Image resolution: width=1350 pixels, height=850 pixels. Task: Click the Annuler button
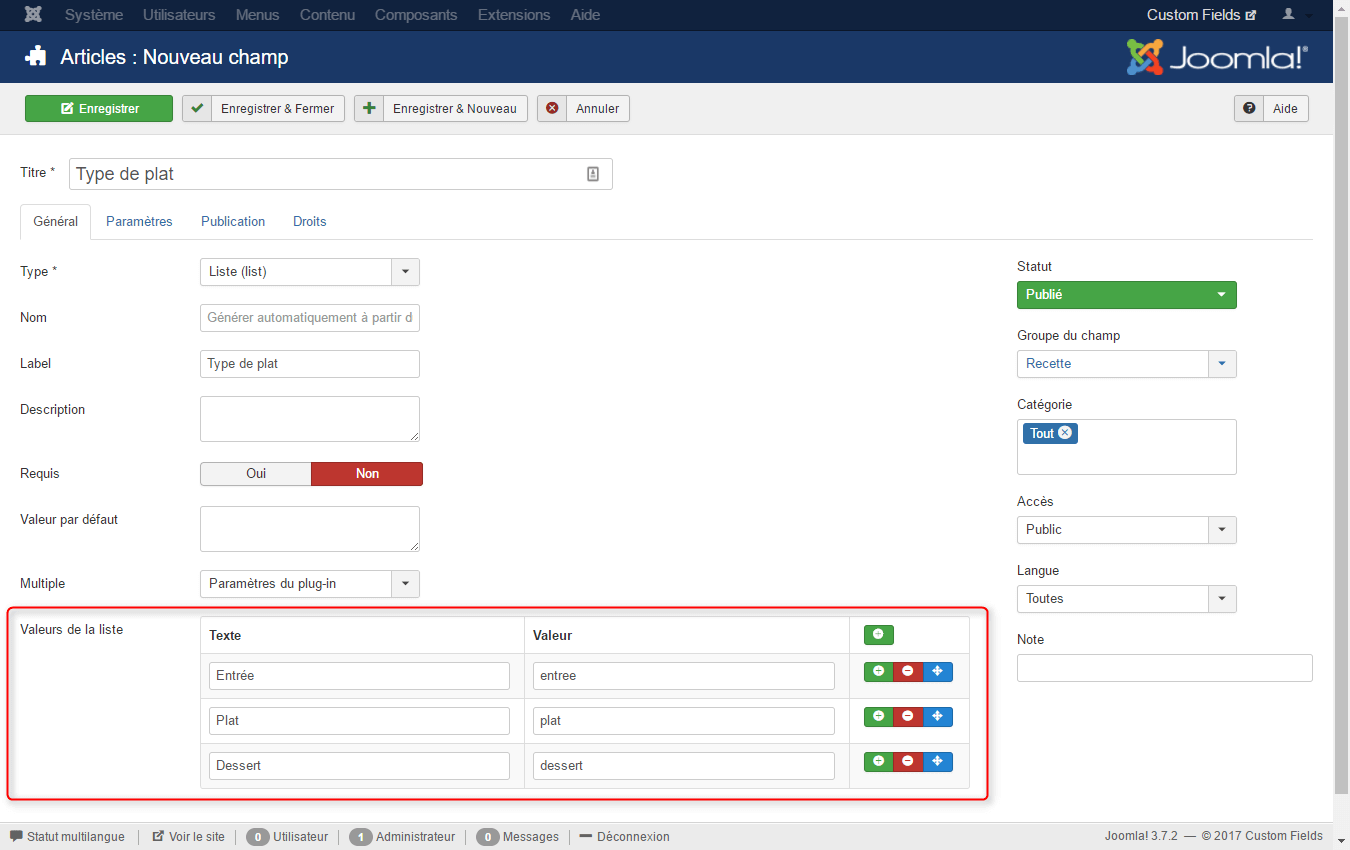(x=584, y=108)
